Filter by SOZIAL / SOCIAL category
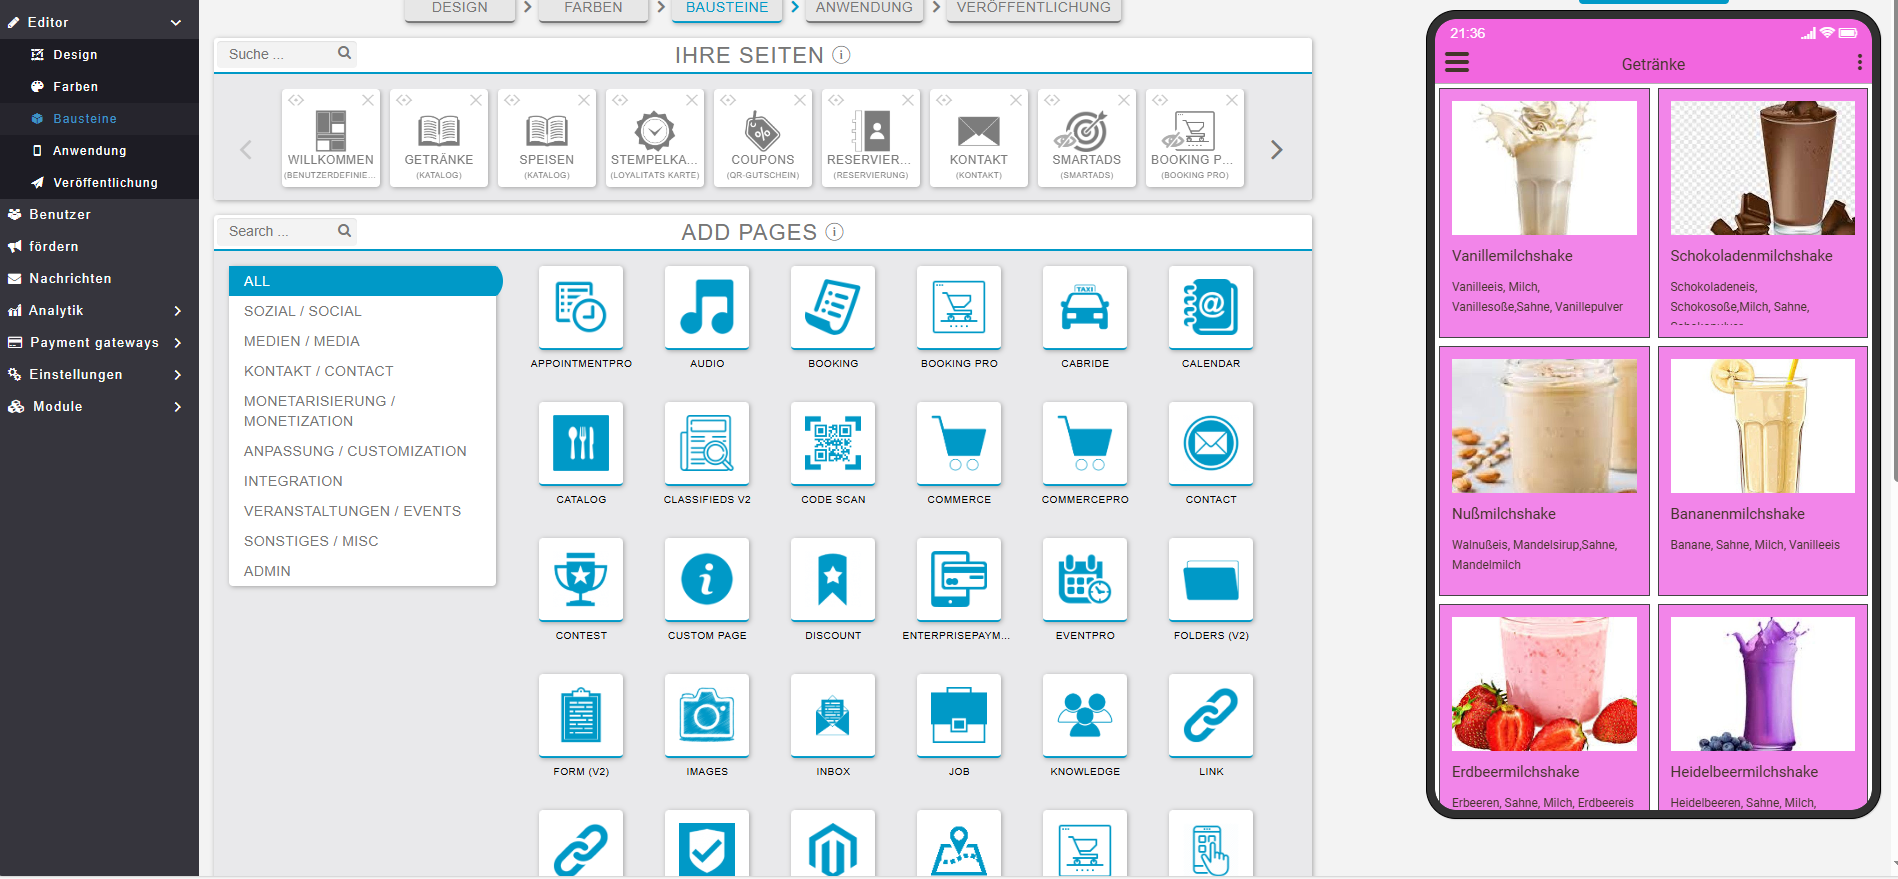Screen dimensions: 1898x879 point(303,311)
